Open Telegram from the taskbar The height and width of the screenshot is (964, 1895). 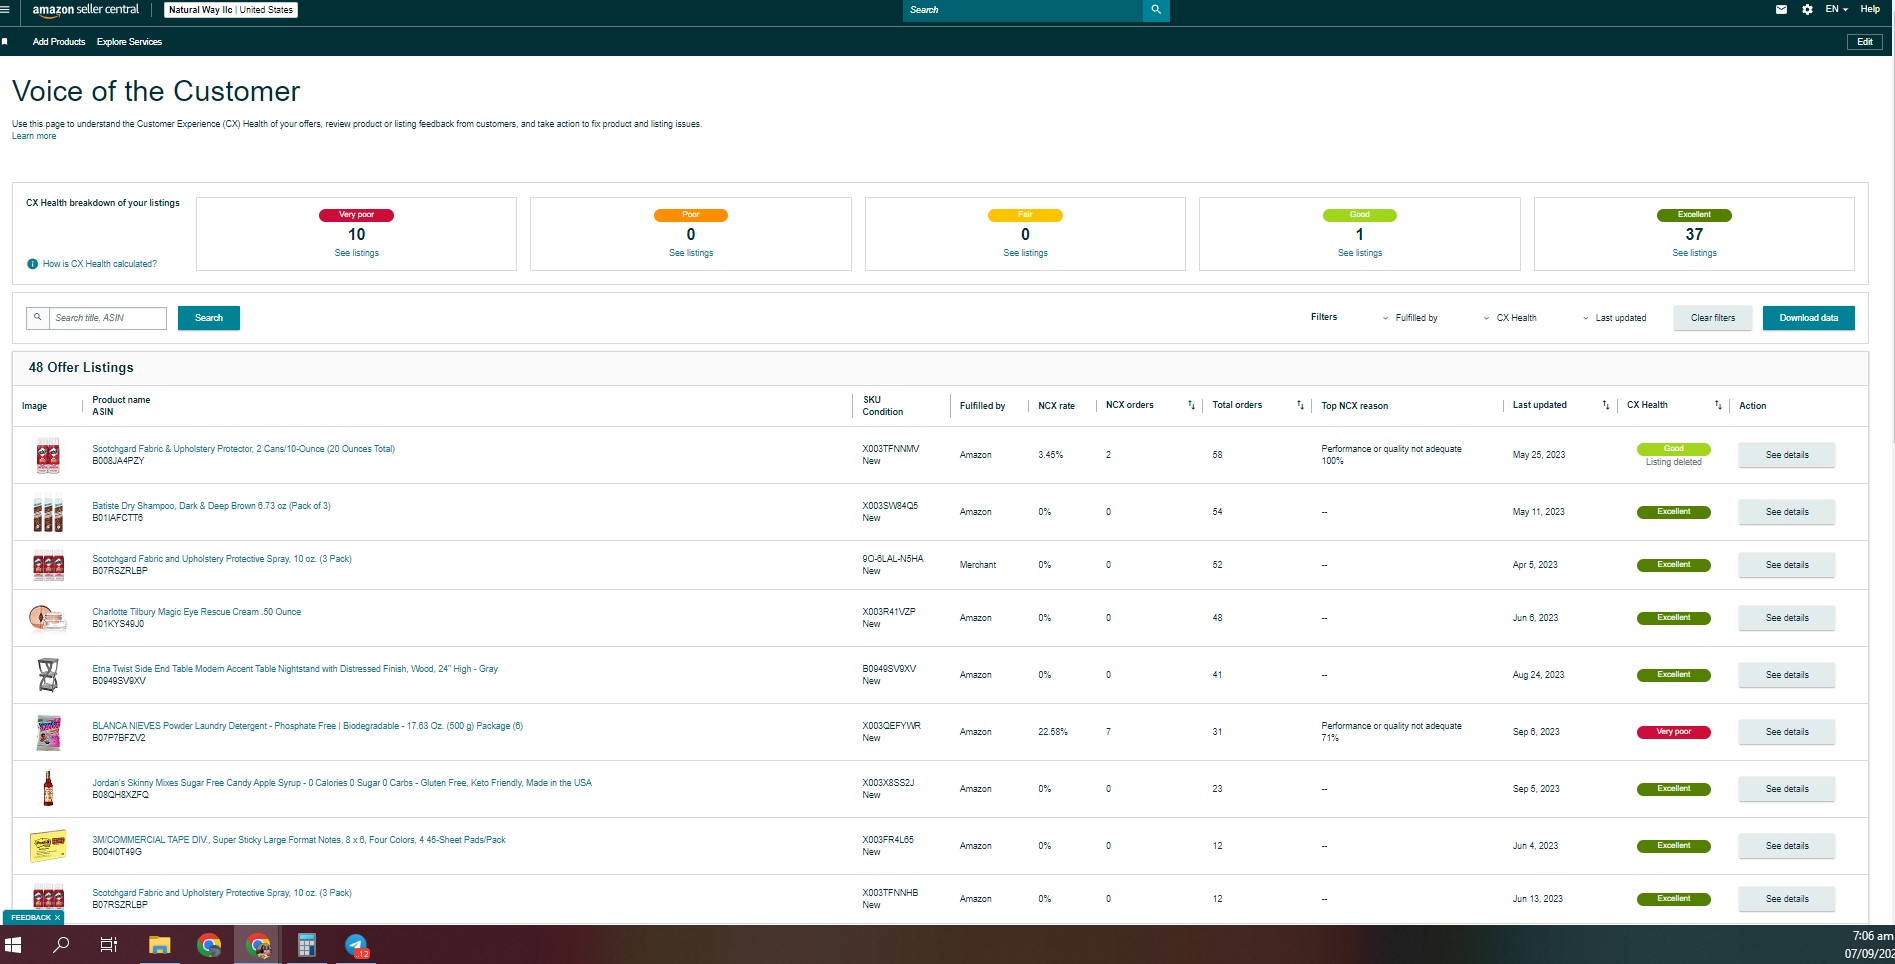point(356,944)
